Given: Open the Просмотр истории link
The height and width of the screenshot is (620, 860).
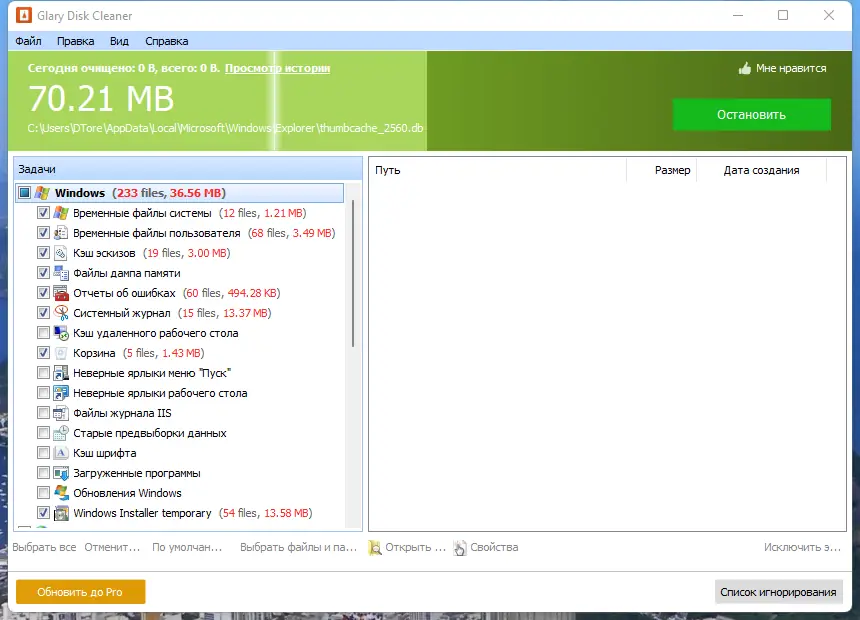Looking at the screenshot, I should [x=278, y=68].
